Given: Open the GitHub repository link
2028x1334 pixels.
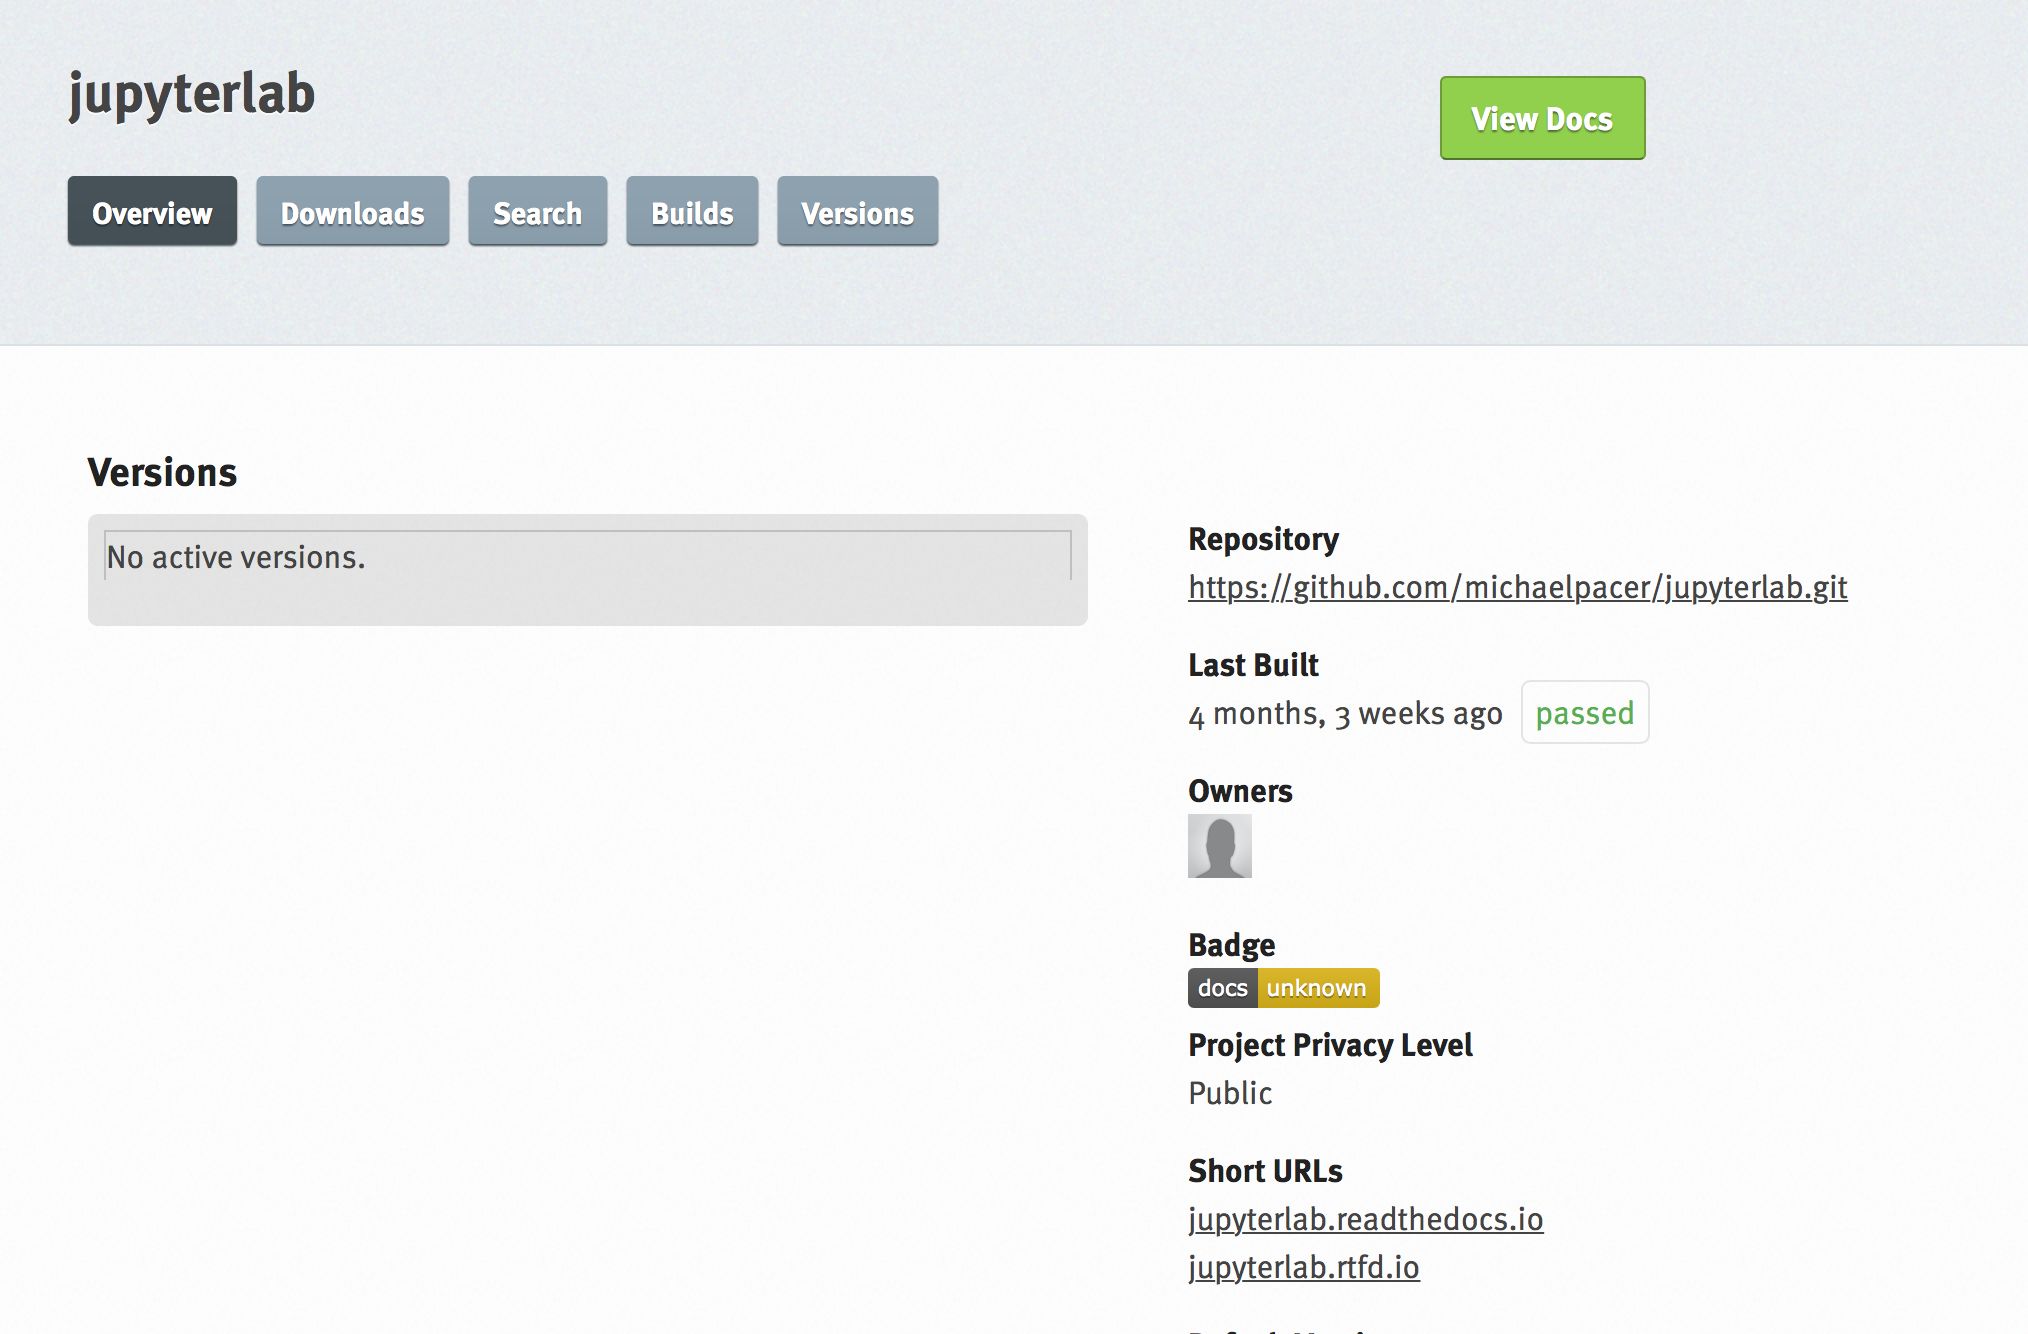Looking at the screenshot, I should tap(1516, 588).
